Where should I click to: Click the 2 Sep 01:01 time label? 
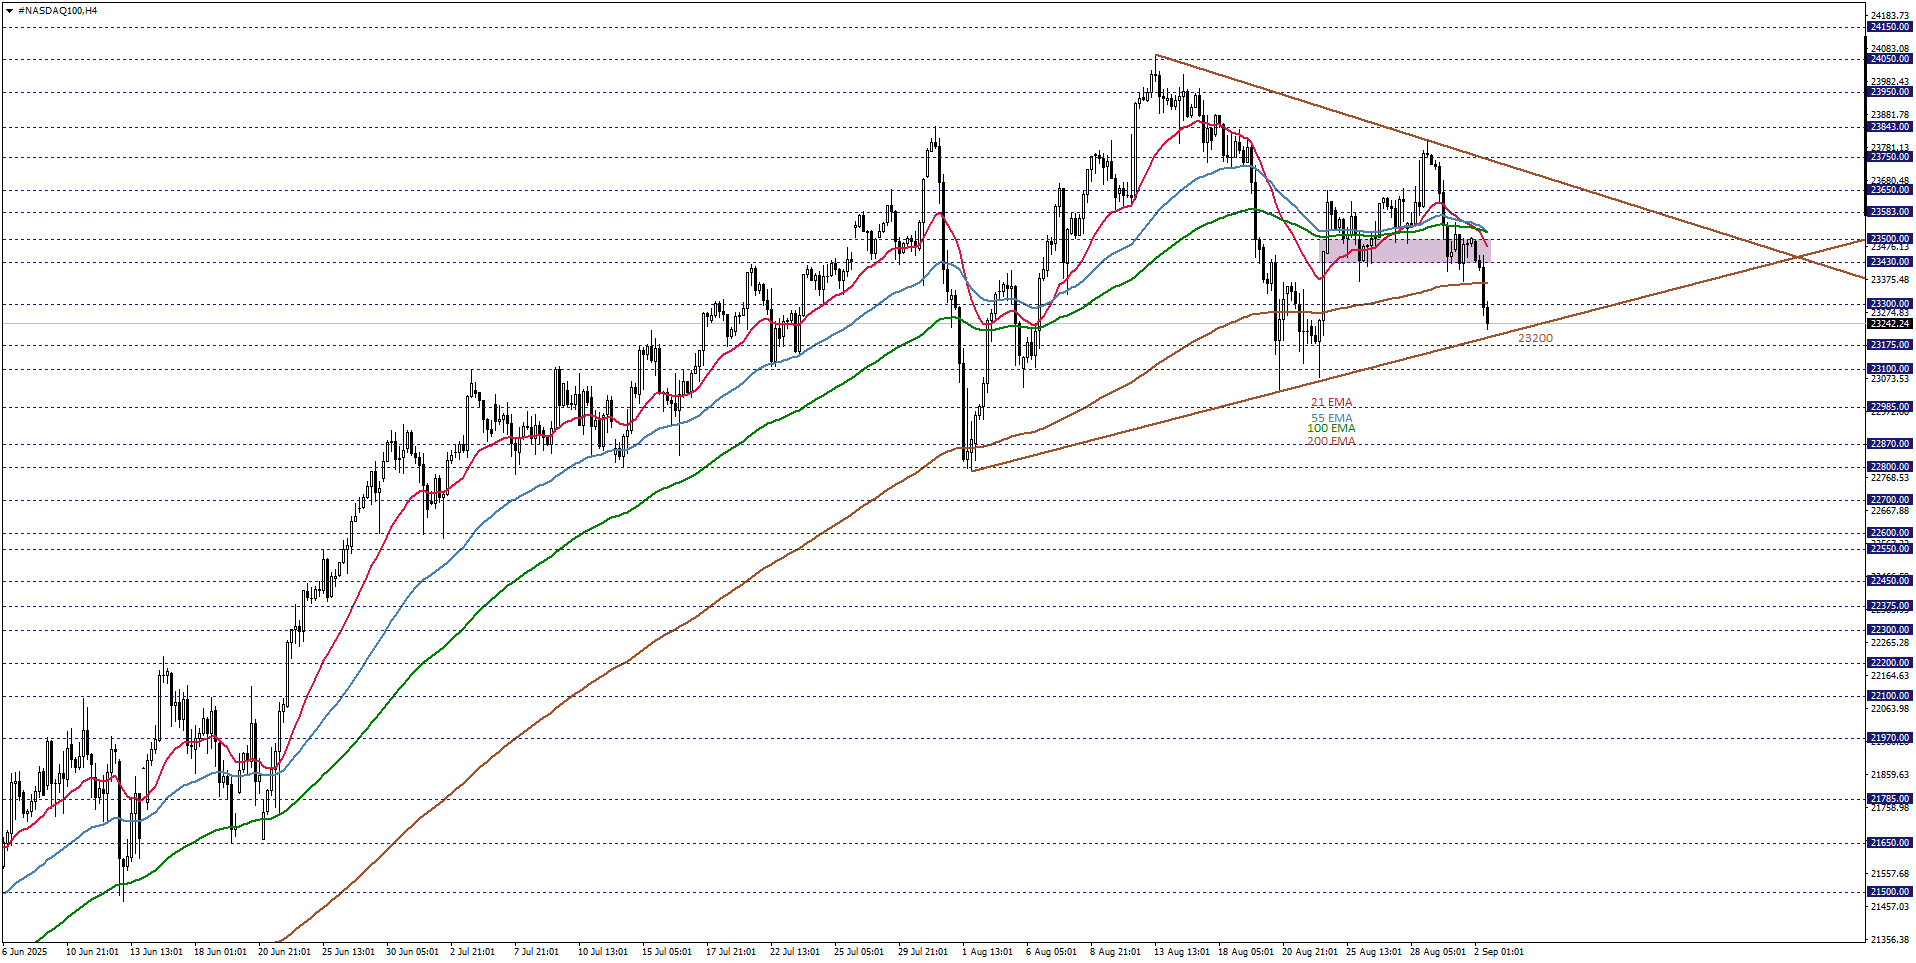point(1498,952)
